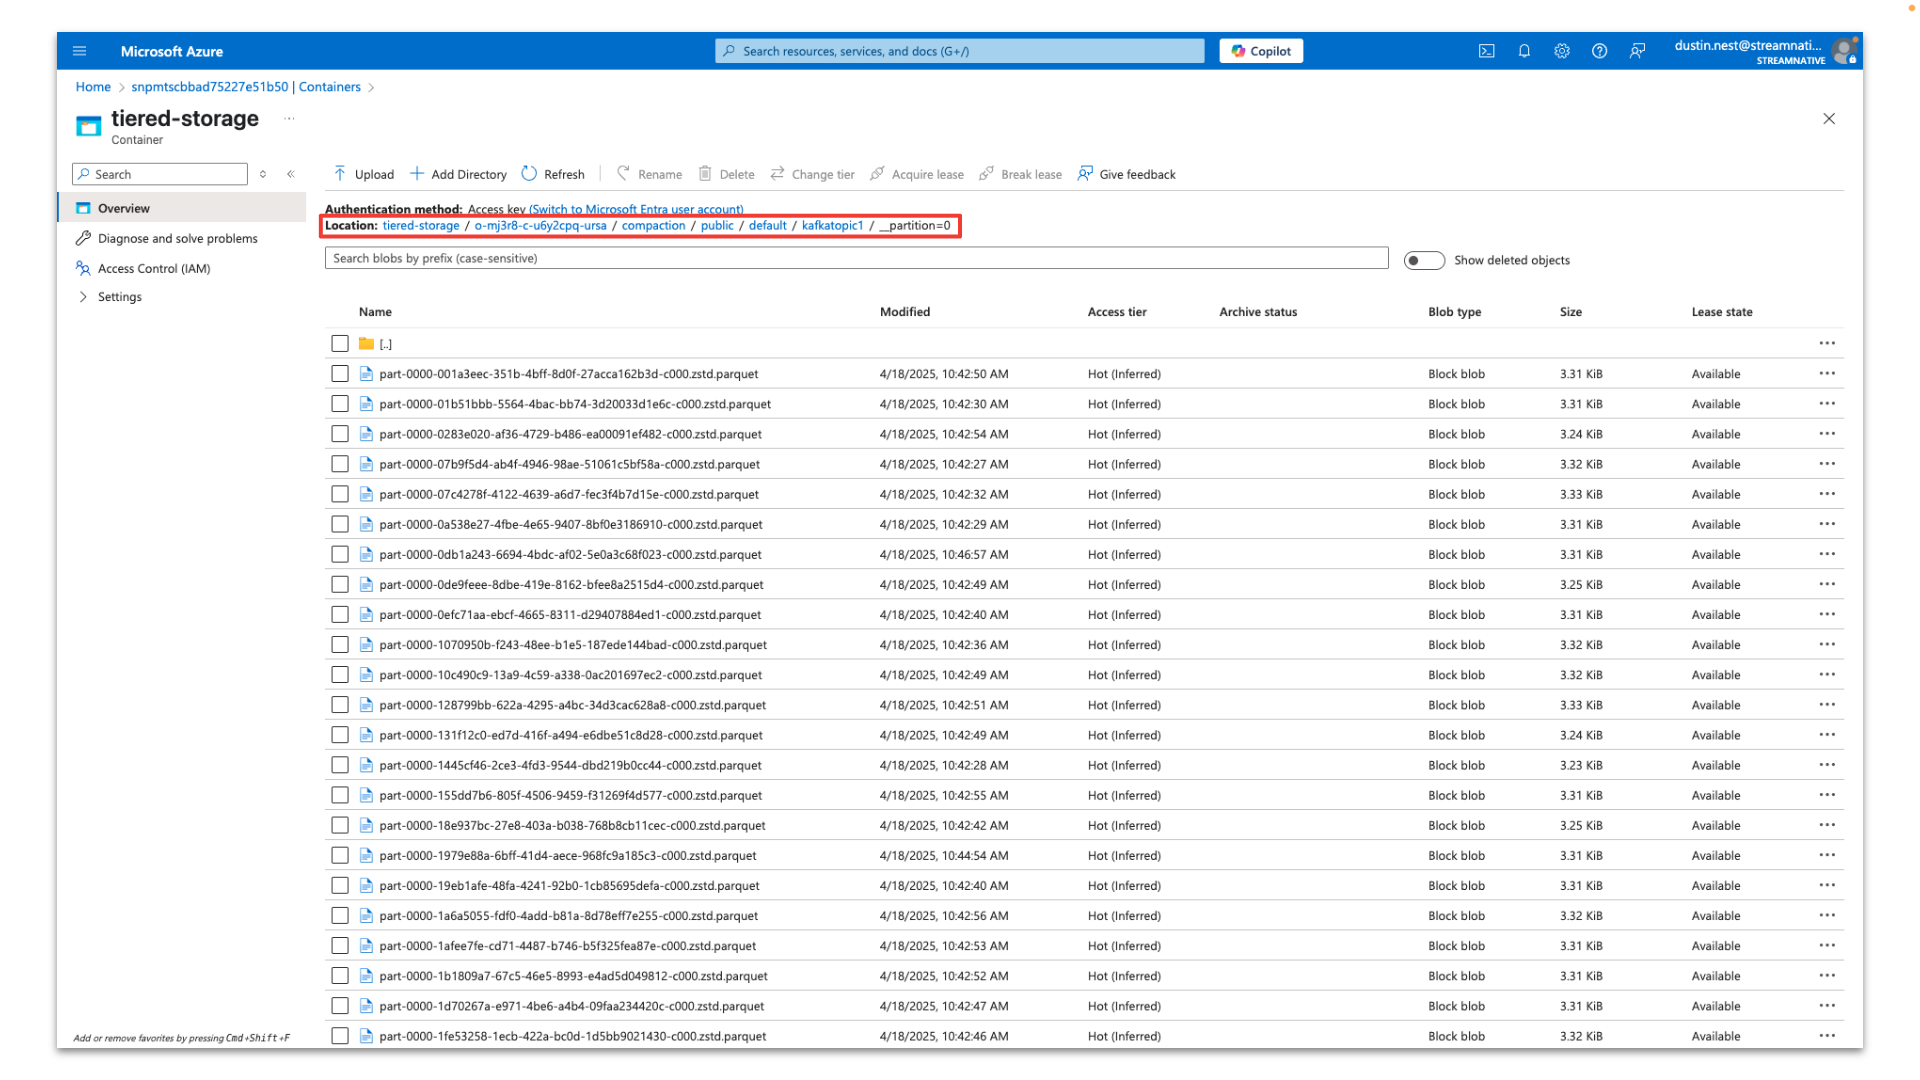
Task: Refresh the blob listing
Action: [552, 174]
